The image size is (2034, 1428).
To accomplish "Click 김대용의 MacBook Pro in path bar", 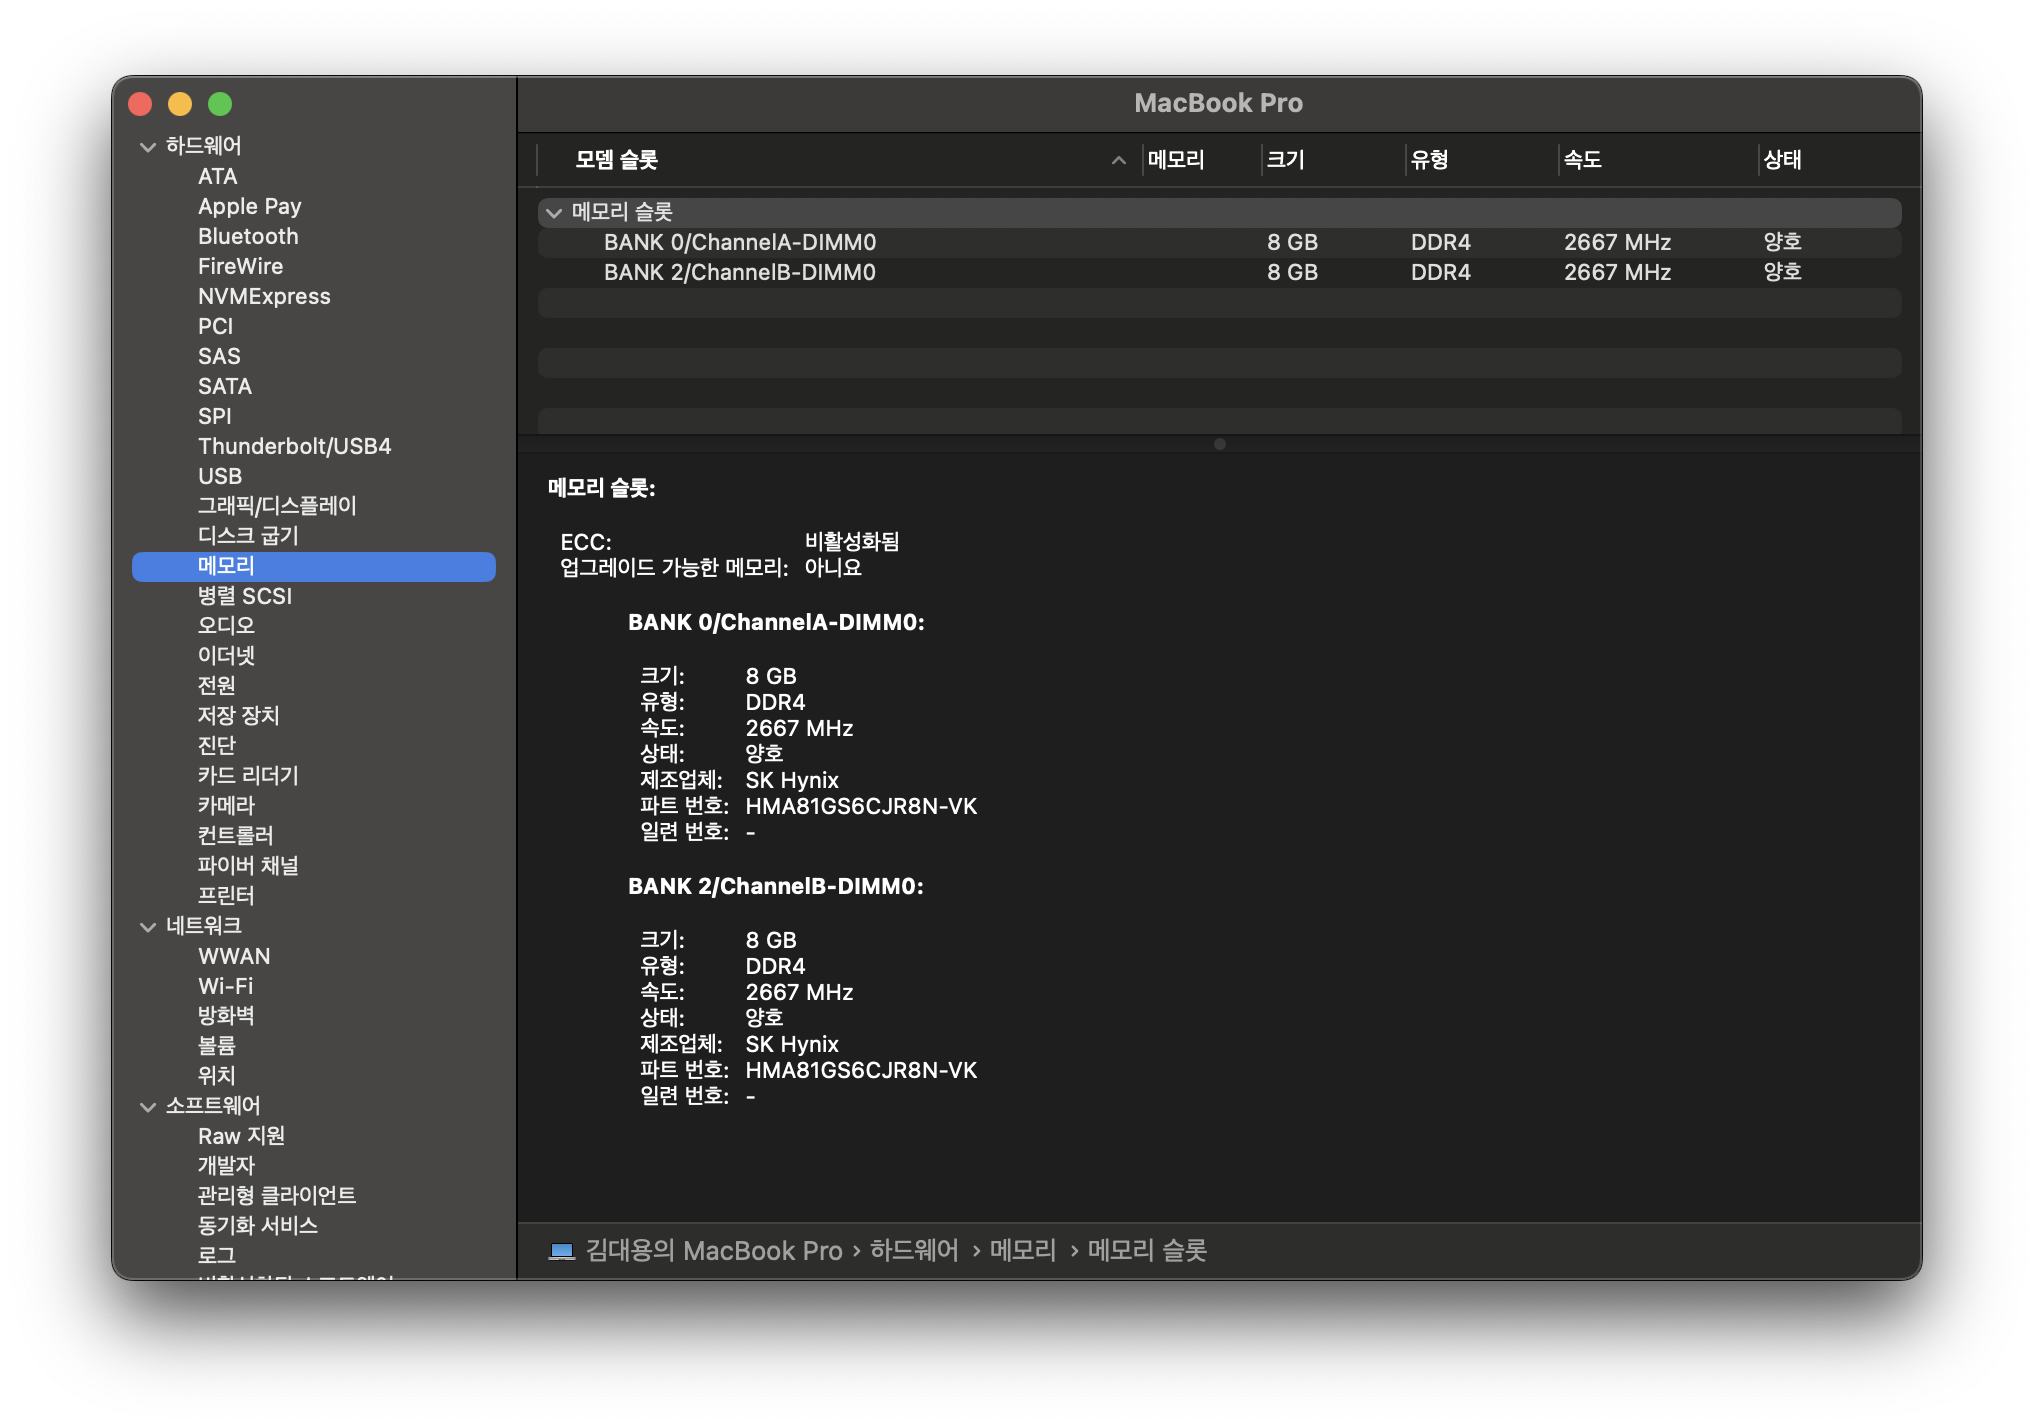I will pyautogui.click(x=714, y=1251).
